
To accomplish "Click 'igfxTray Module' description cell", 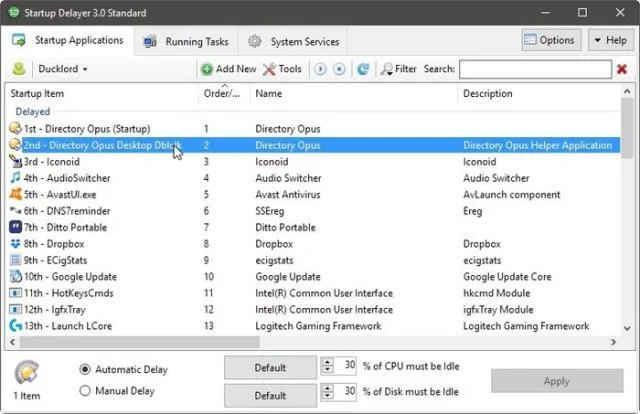I will (498, 309).
